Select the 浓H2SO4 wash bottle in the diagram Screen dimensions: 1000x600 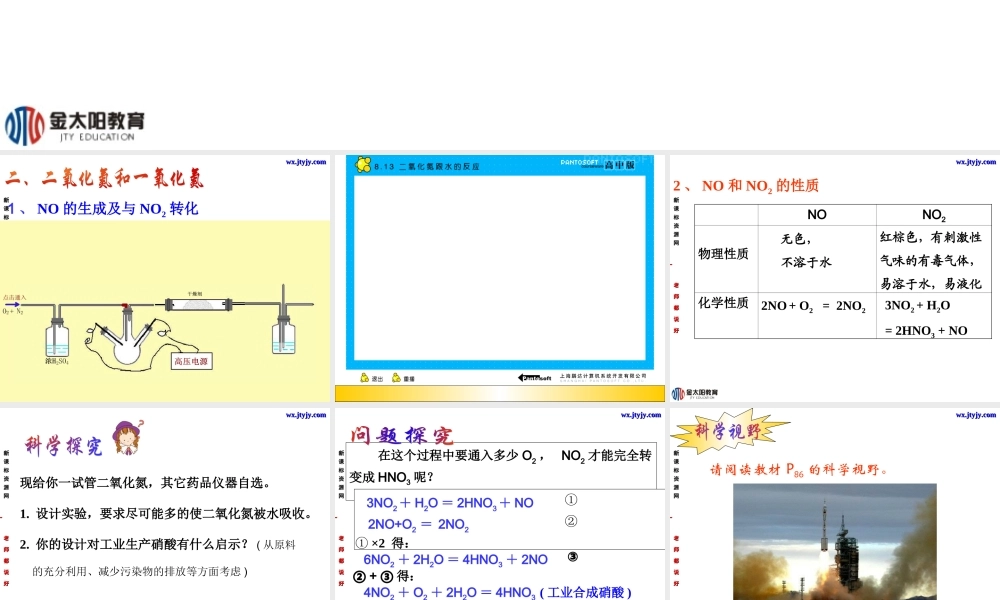(x=57, y=339)
